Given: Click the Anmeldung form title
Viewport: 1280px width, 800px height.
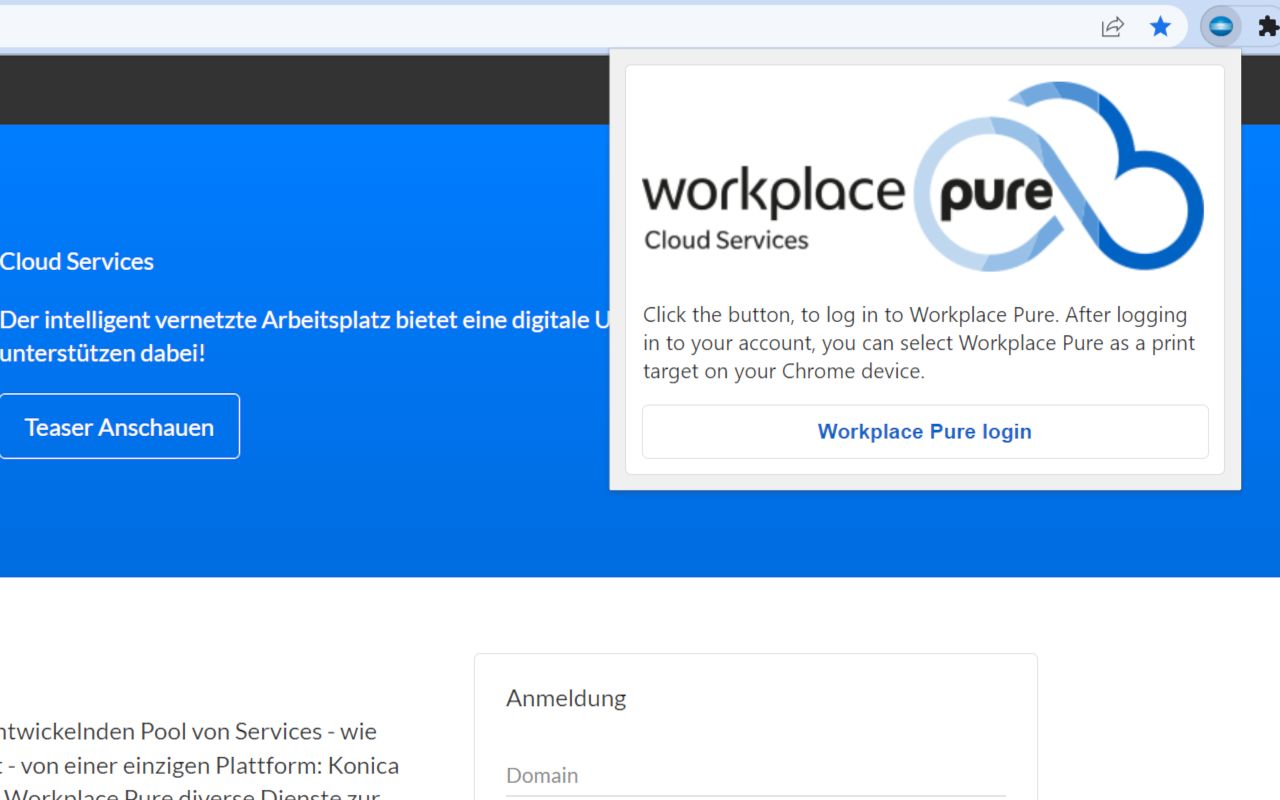Looking at the screenshot, I should pos(566,698).
